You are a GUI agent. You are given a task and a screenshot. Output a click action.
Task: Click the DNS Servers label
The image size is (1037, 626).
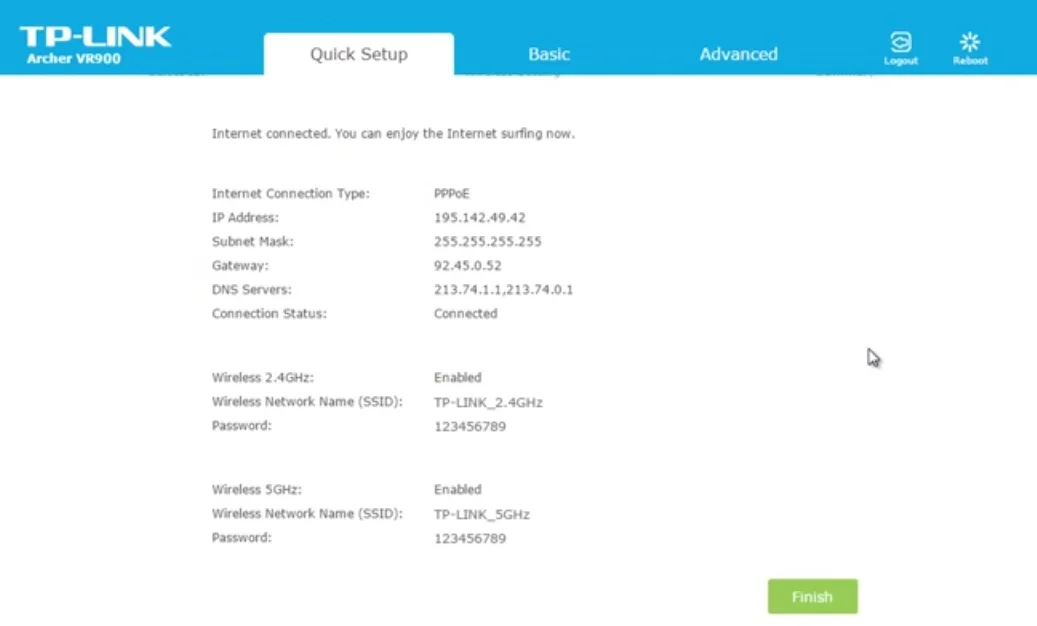(x=251, y=290)
